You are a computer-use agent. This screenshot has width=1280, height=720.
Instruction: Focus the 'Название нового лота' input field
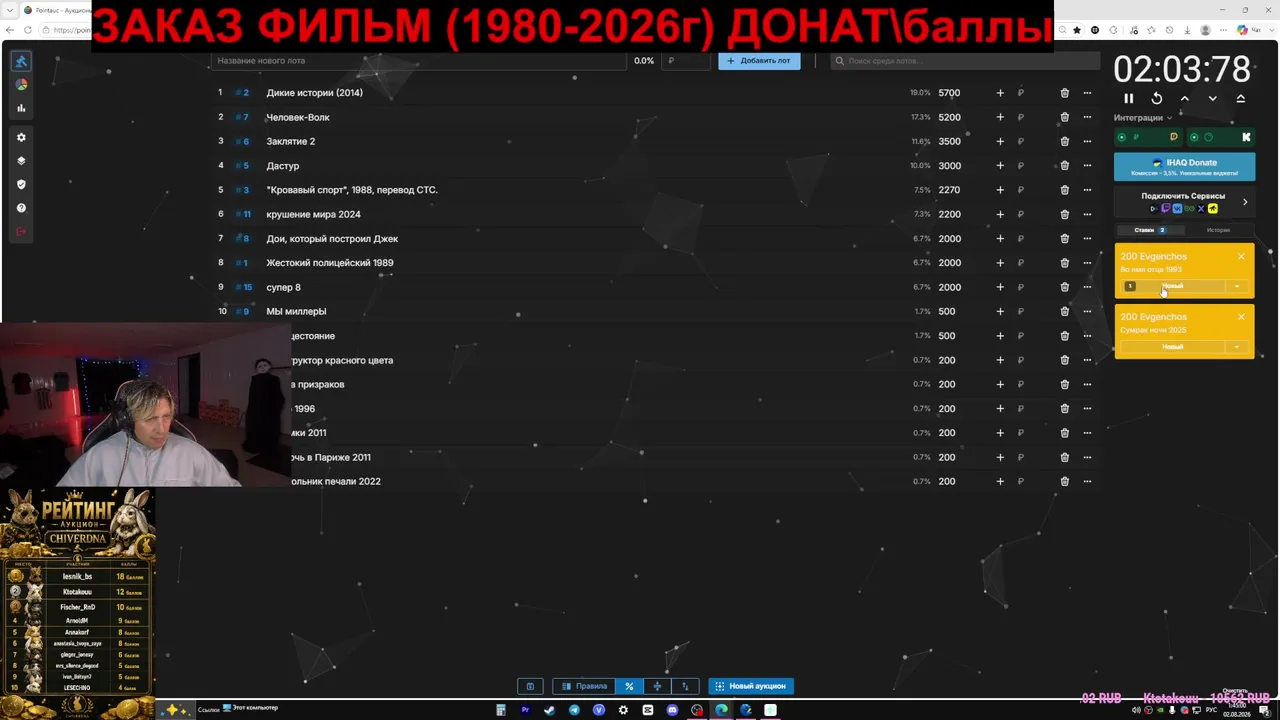[x=418, y=61]
